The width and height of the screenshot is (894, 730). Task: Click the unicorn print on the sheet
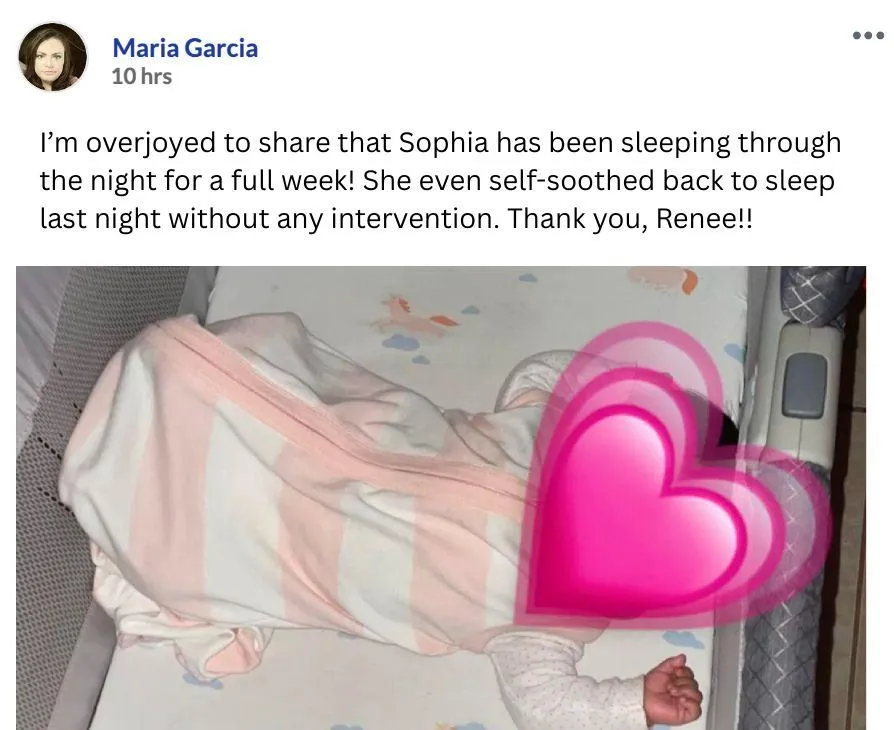coord(413,315)
